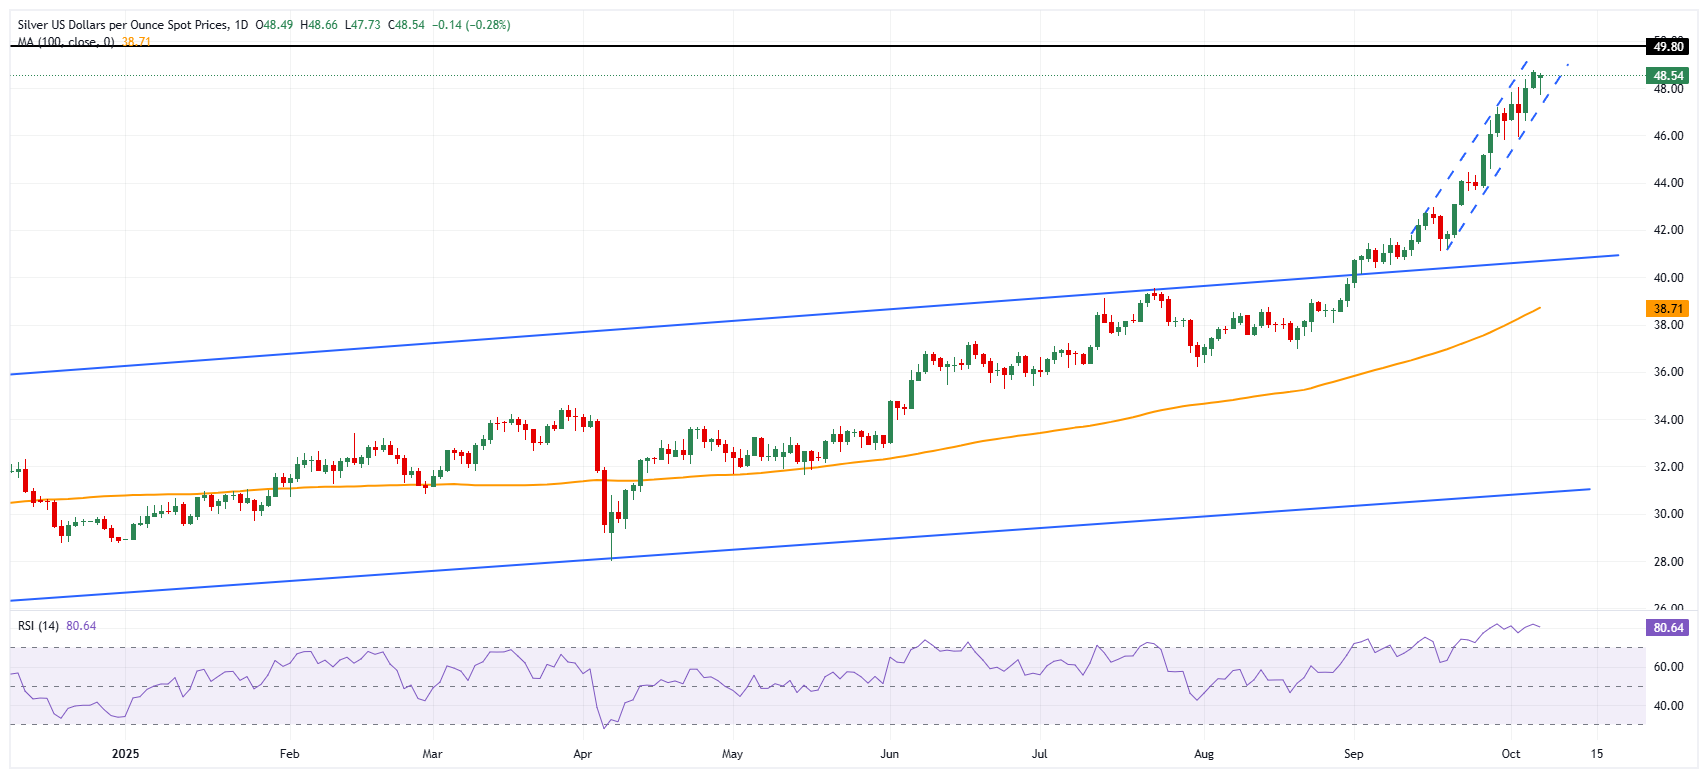Image resolution: width=1708 pixels, height=778 pixels.
Task: Click the Sep label on the time axis
Action: (x=1353, y=754)
